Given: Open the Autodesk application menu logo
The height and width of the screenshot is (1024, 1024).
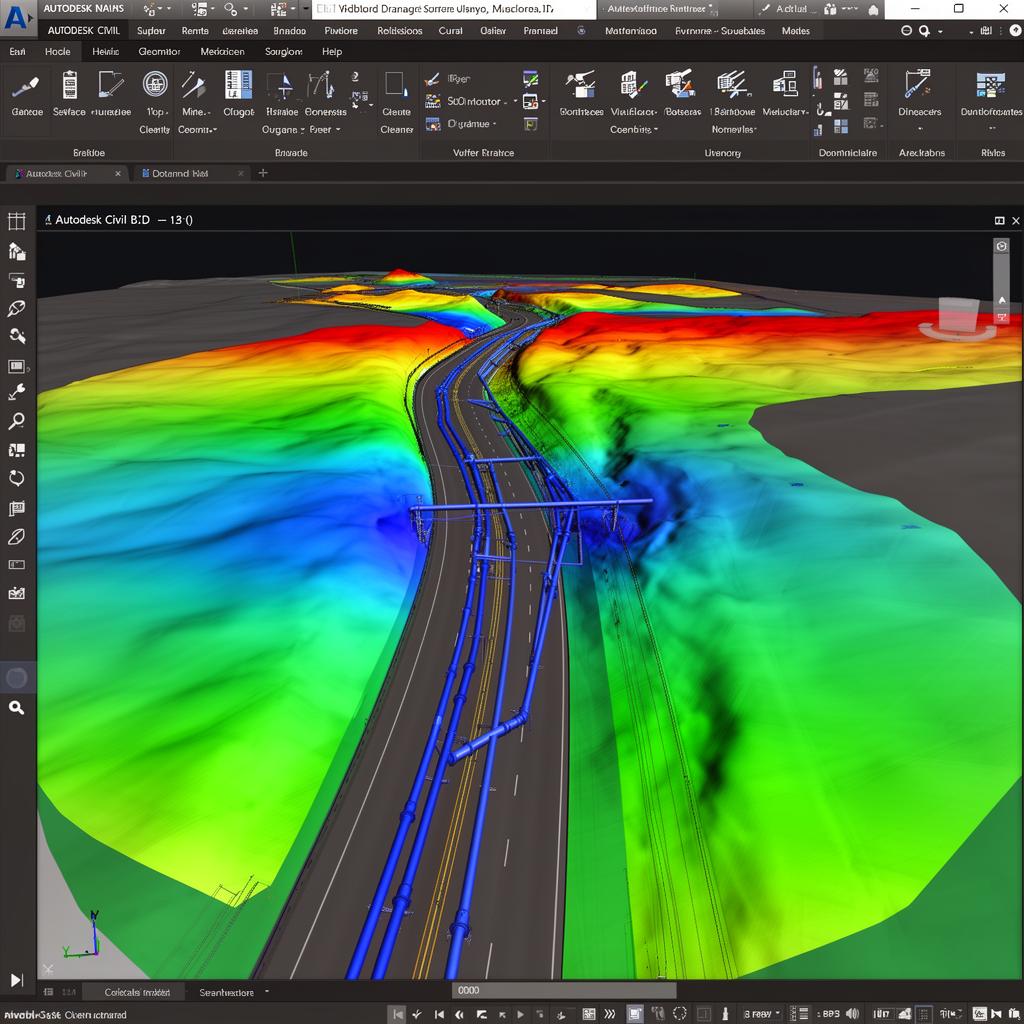Looking at the screenshot, I should pos(16,18).
